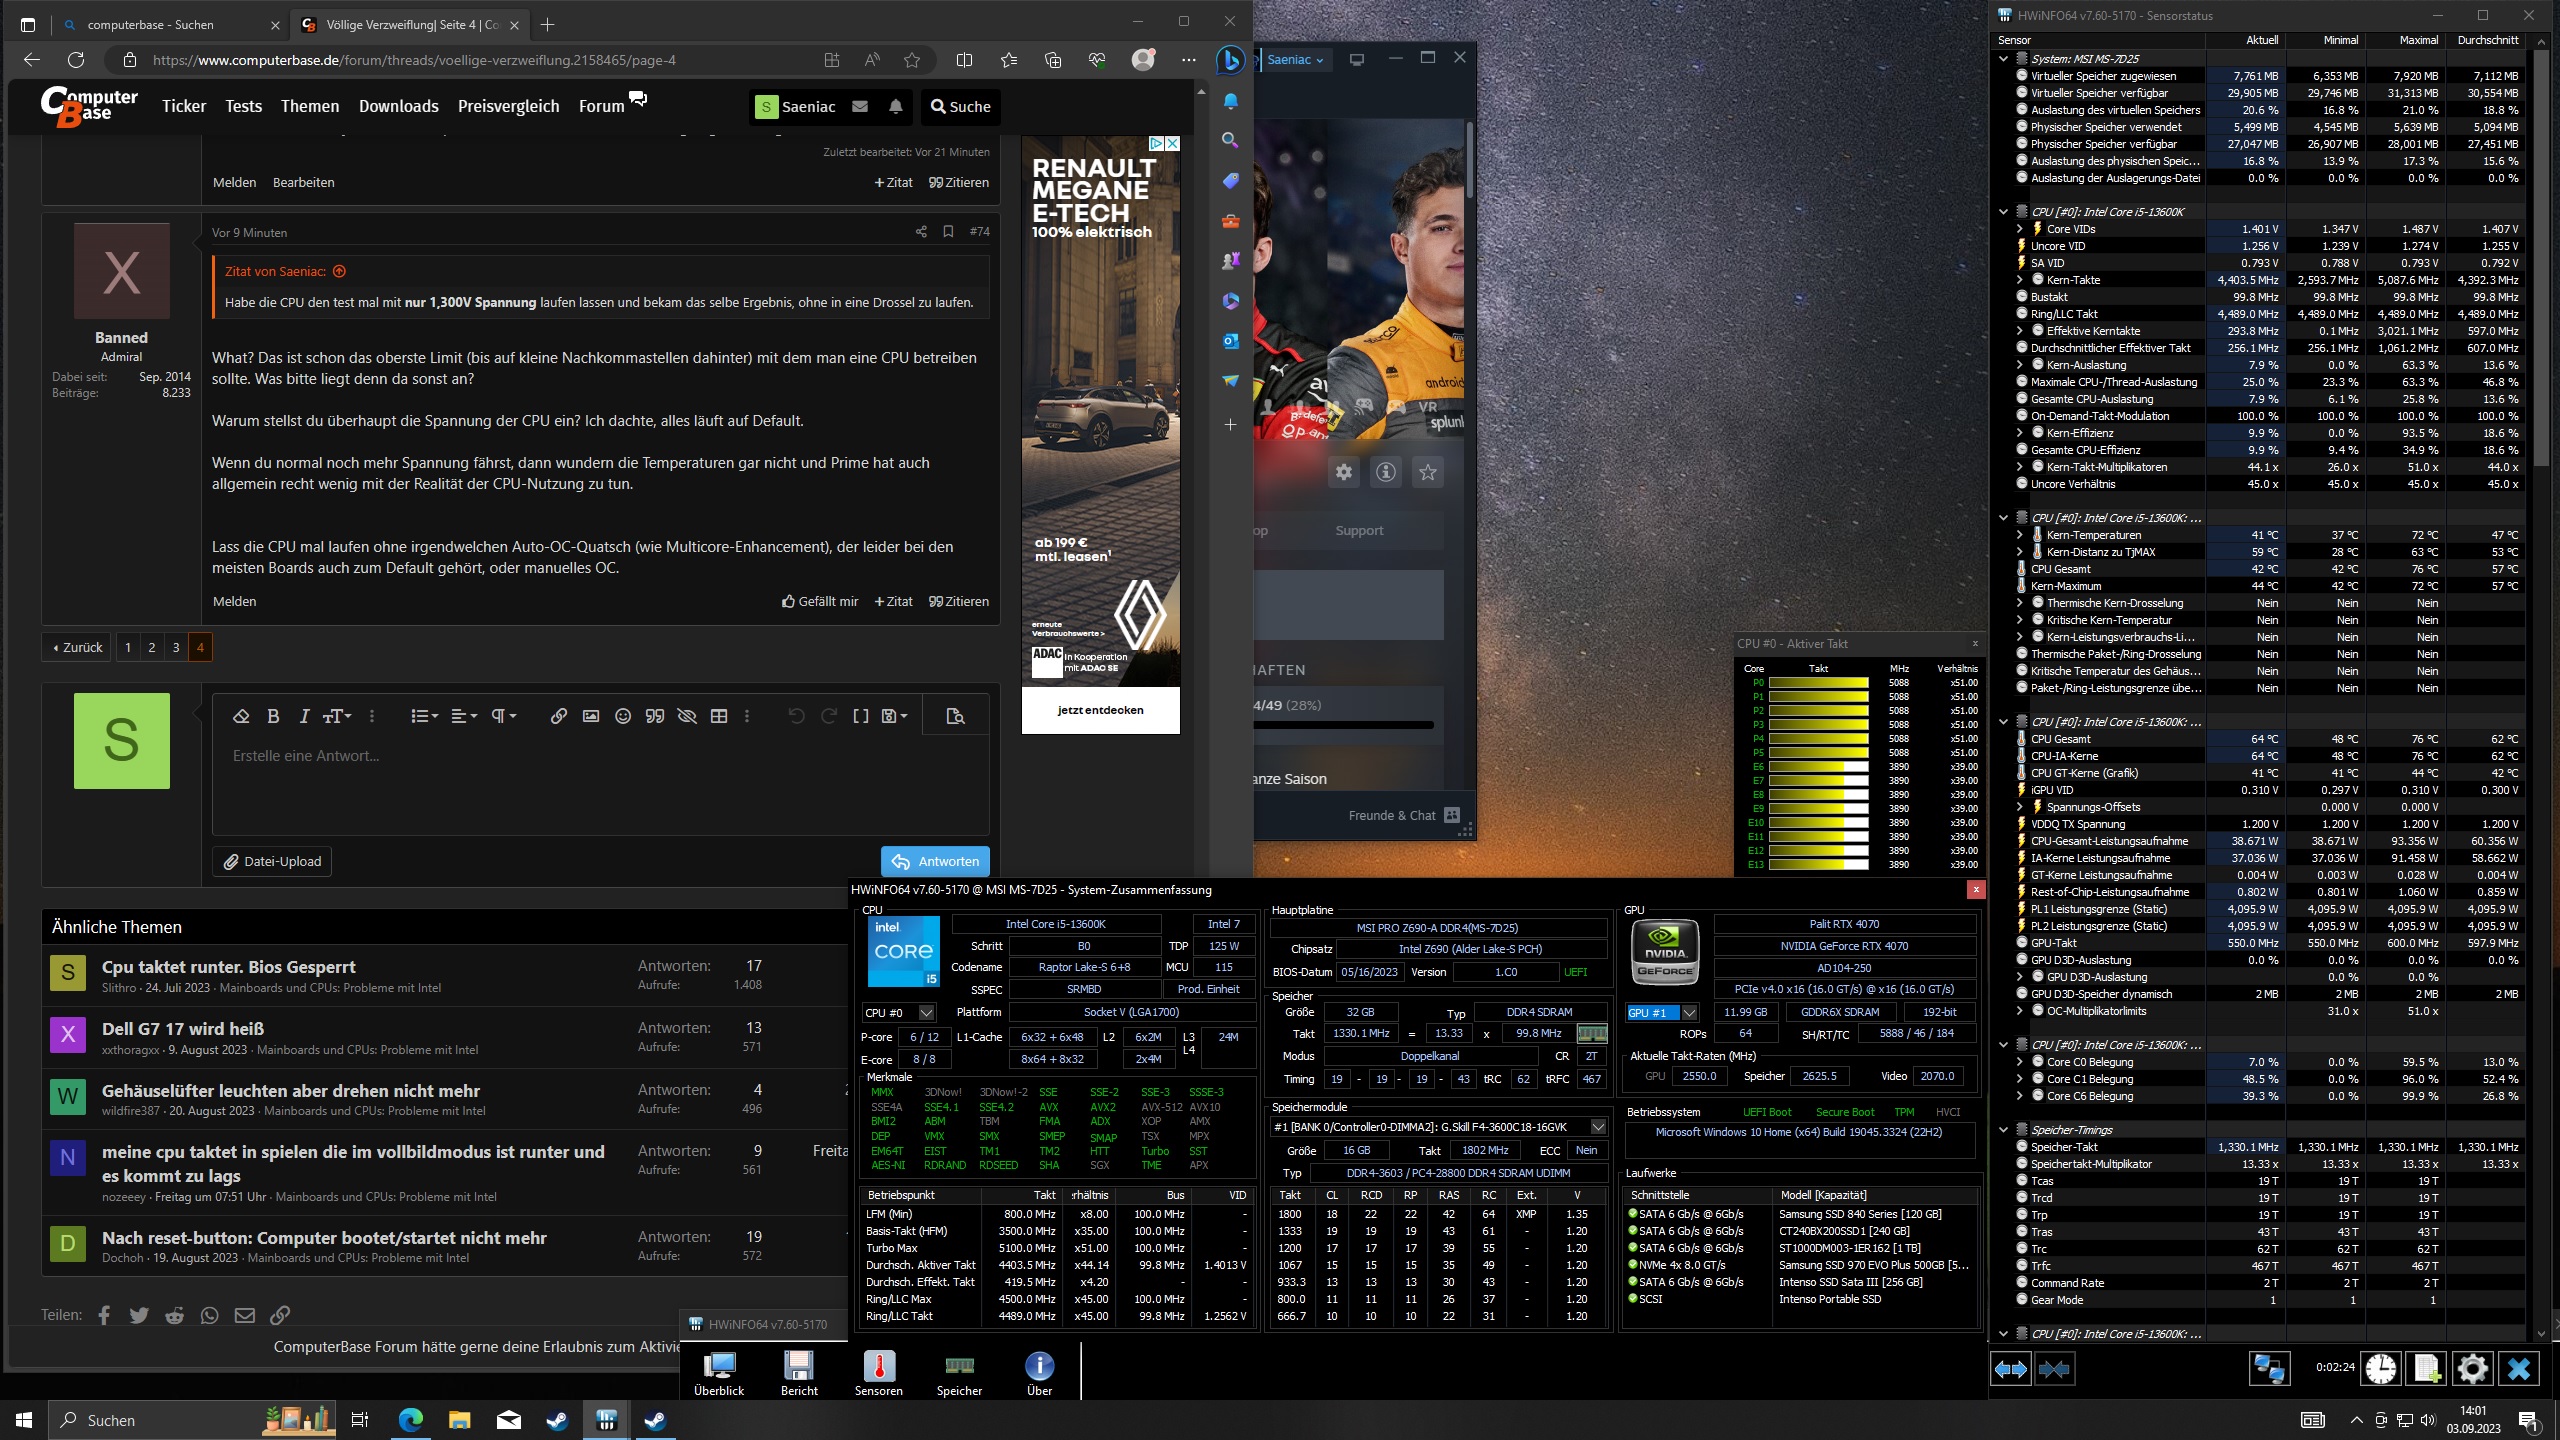The image size is (2560, 1440).
Task: Collapse the System MSI MS-7D25 sensor group
Action: [x=2003, y=59]
